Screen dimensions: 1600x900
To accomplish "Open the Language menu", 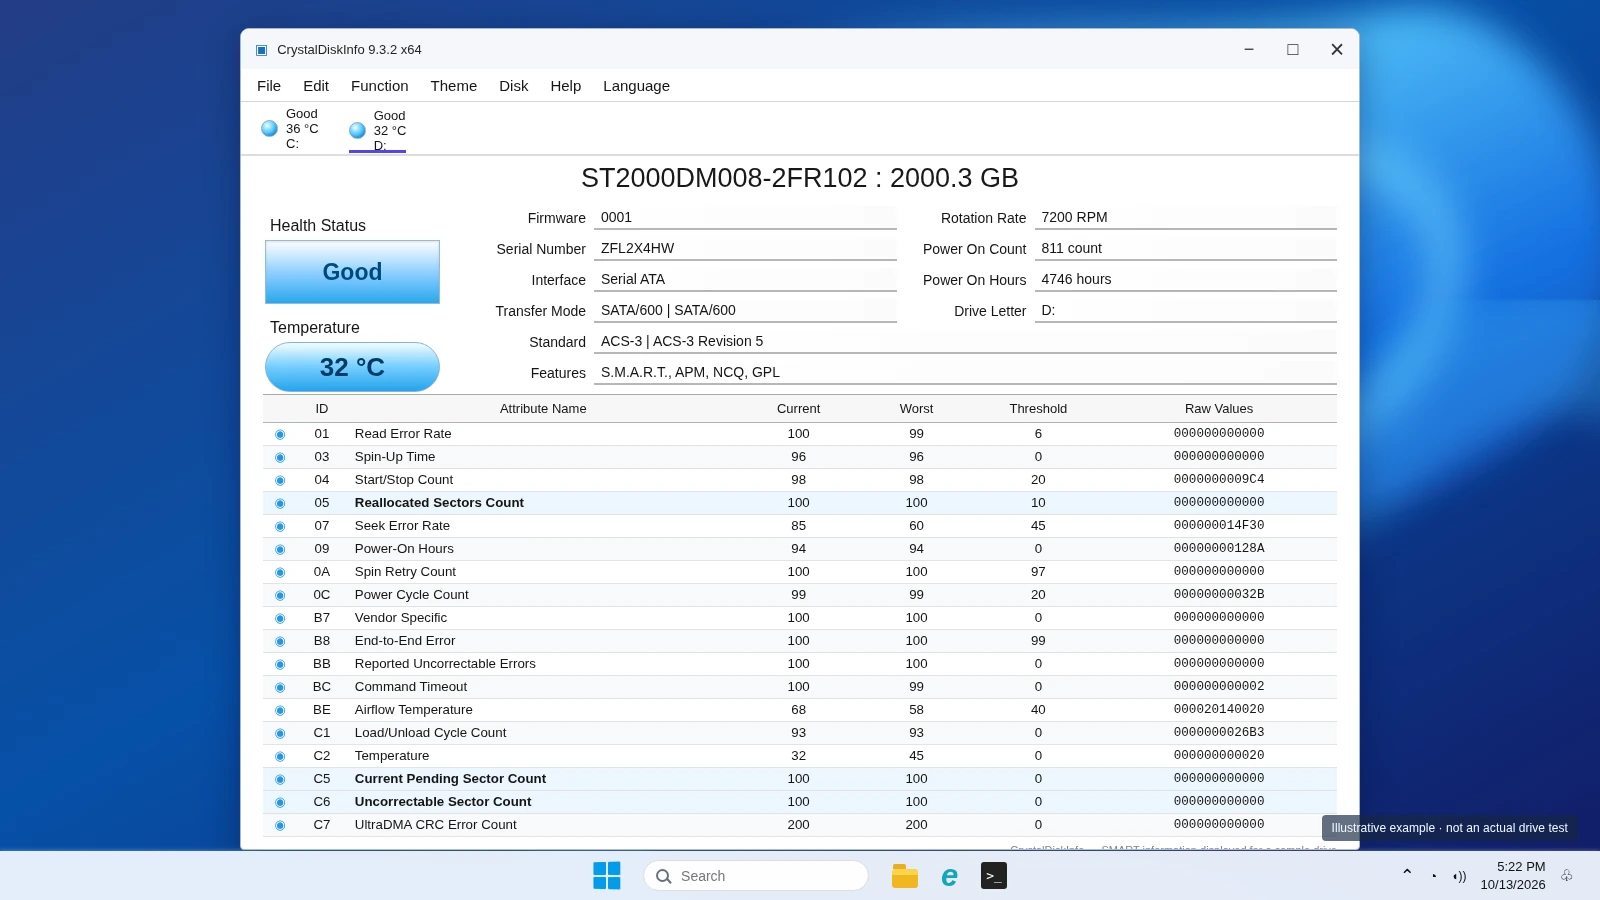I will [637, 86].
